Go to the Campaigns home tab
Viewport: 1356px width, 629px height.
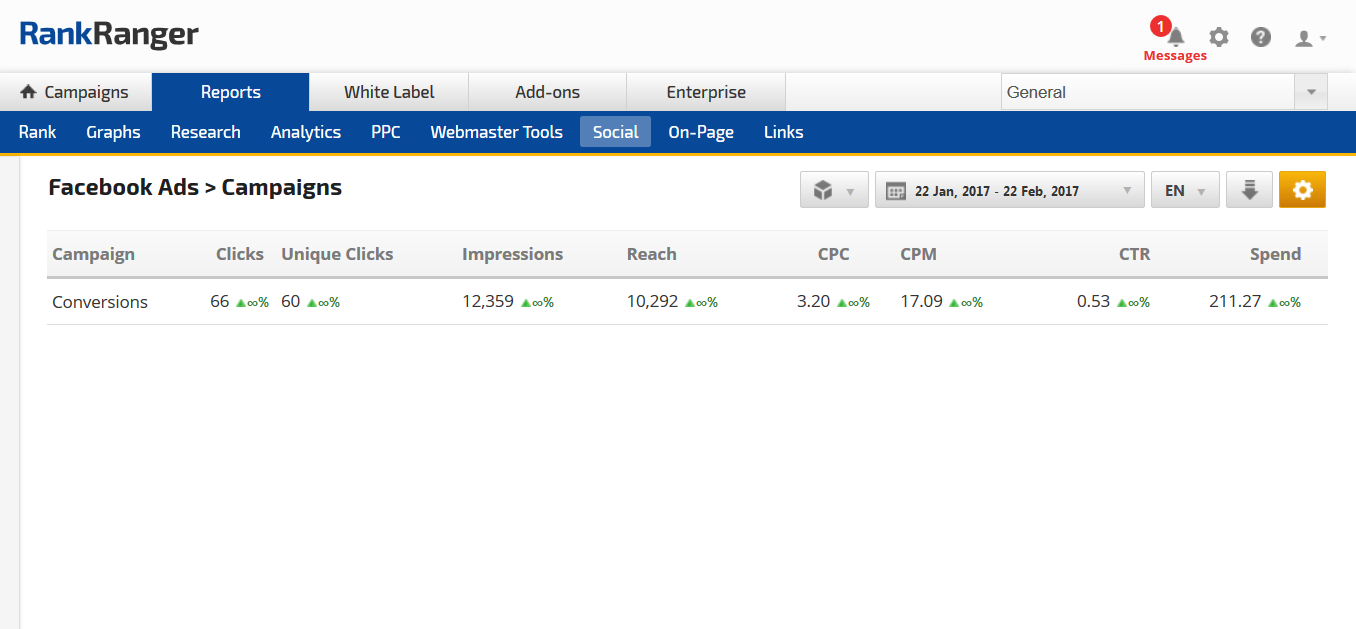coord(75,92)
